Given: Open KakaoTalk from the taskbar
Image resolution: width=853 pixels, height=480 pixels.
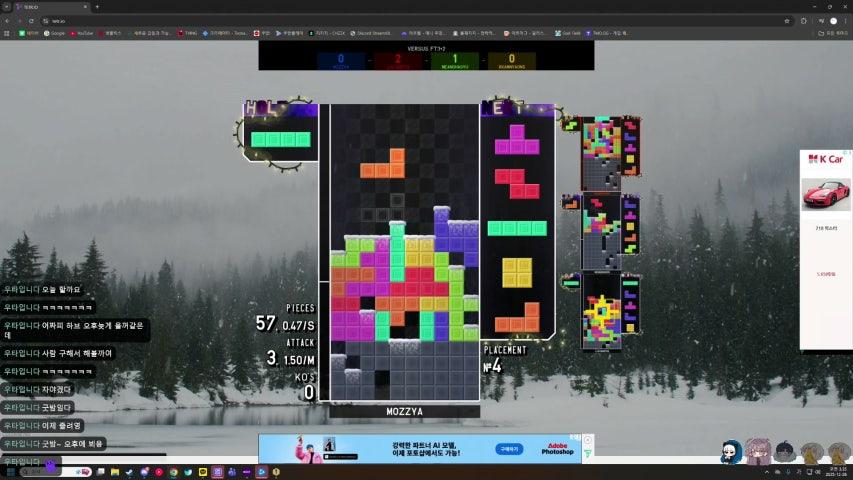Looking at the screenshot, I should coord(203,472).
